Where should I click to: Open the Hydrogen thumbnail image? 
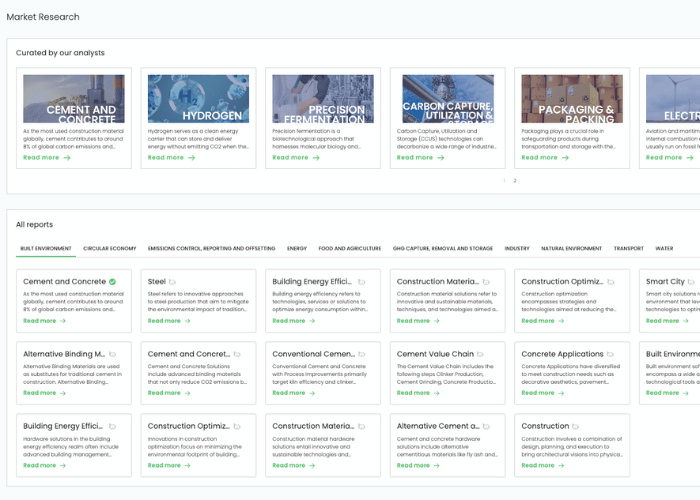click(199, 99)
